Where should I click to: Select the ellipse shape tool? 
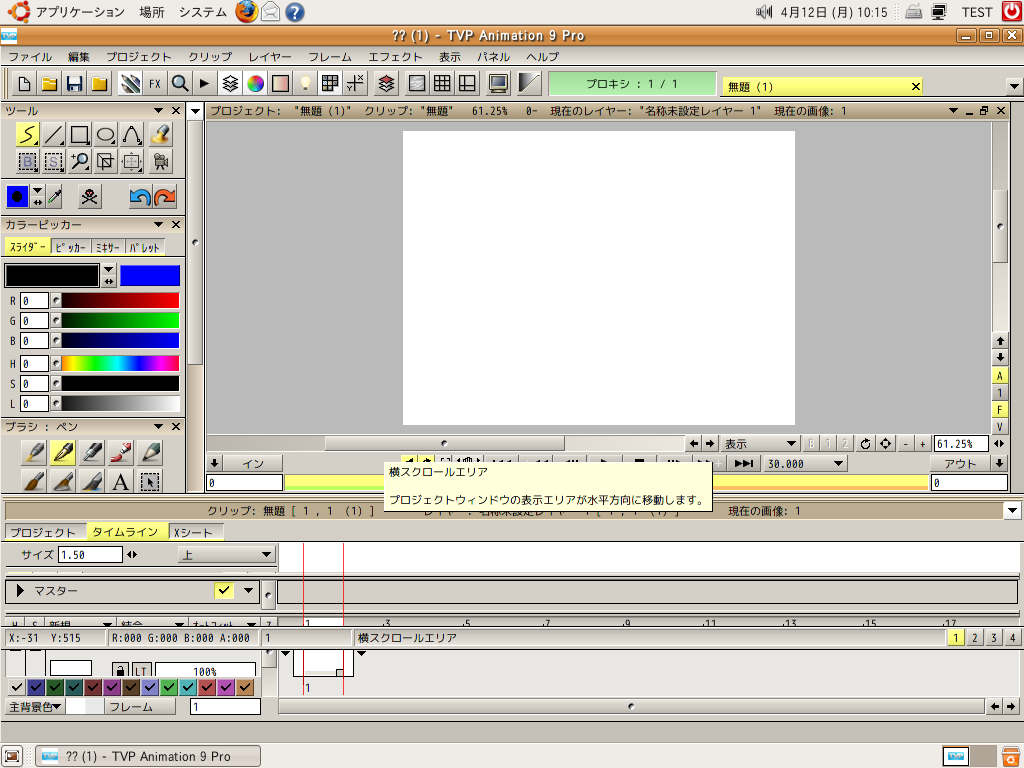pos(106,135)
